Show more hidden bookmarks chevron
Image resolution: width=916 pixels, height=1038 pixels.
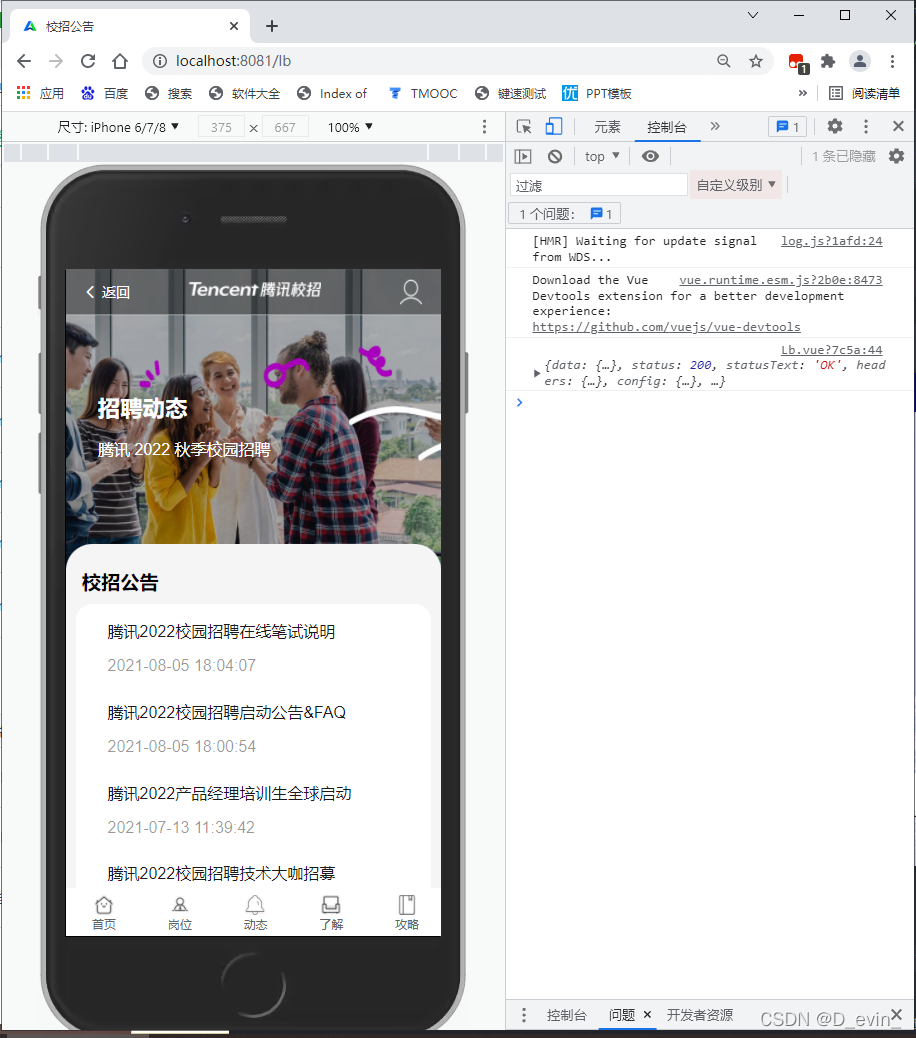tap(803, 93)
